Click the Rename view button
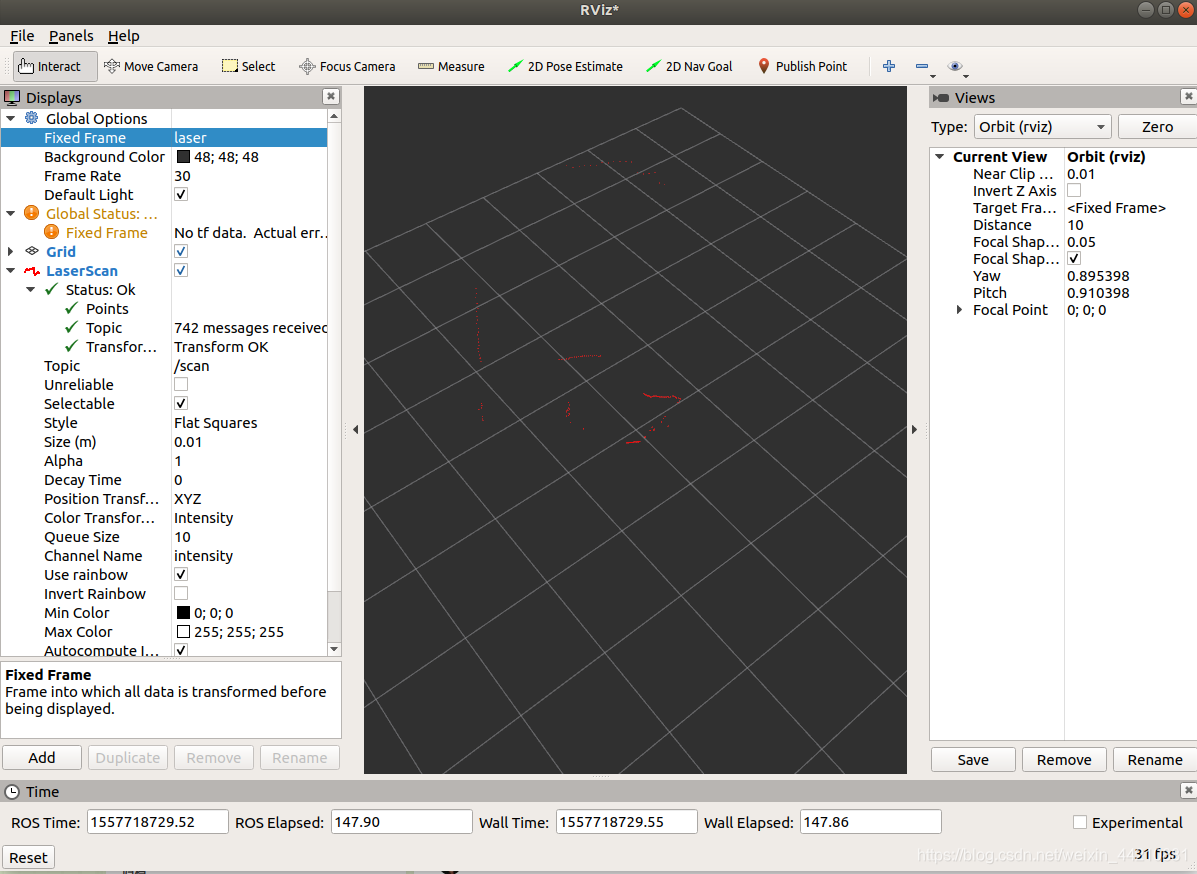The width and height of the screenshot is (1197, 874). point(1155,760)
